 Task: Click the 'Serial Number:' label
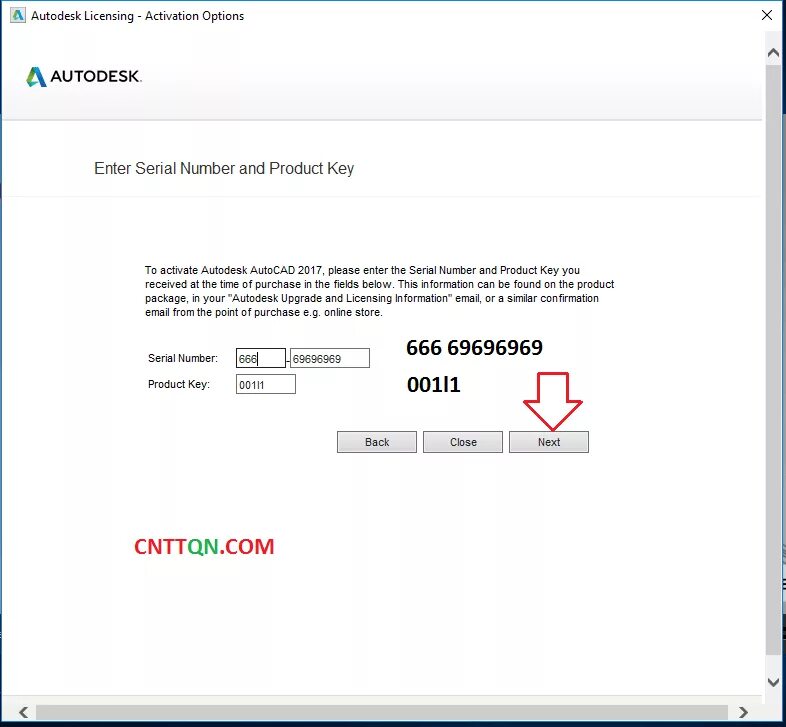pyautogui.click(x=183, y=358)
